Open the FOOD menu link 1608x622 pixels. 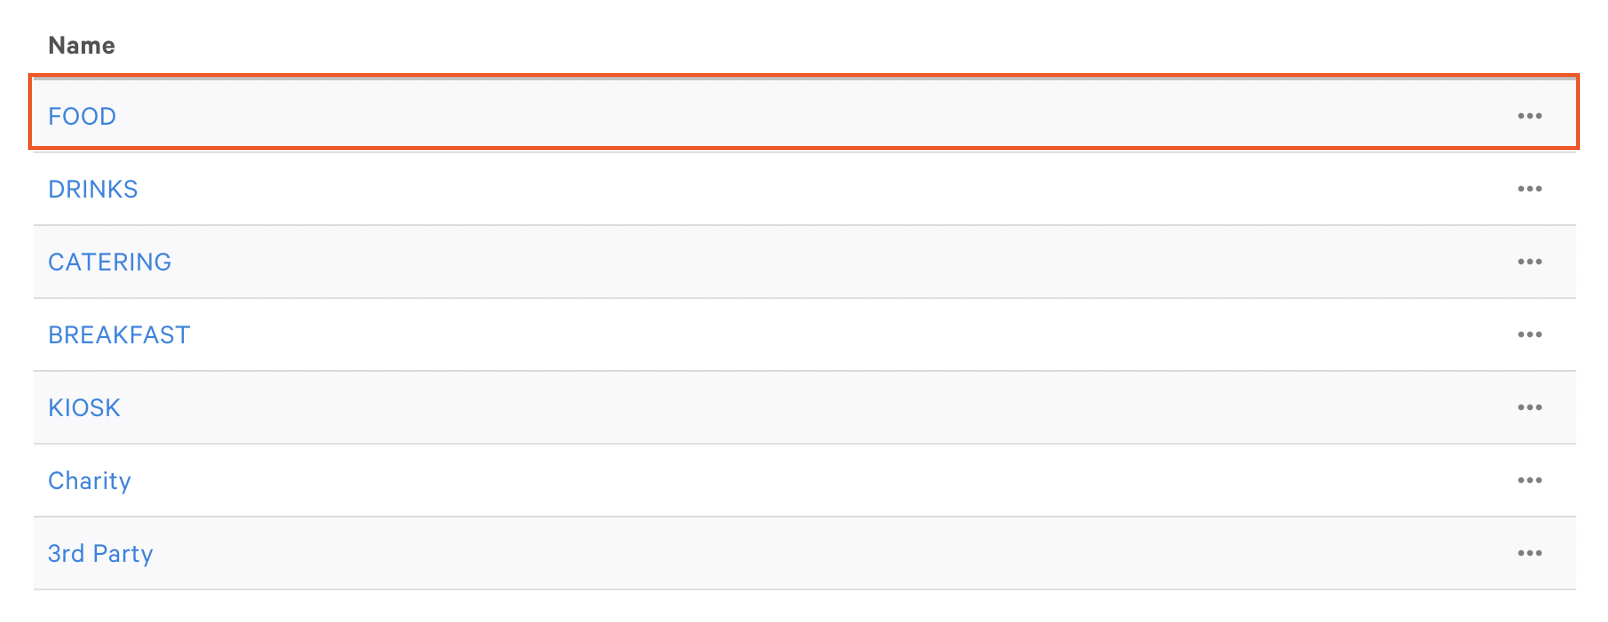point(82,116)
